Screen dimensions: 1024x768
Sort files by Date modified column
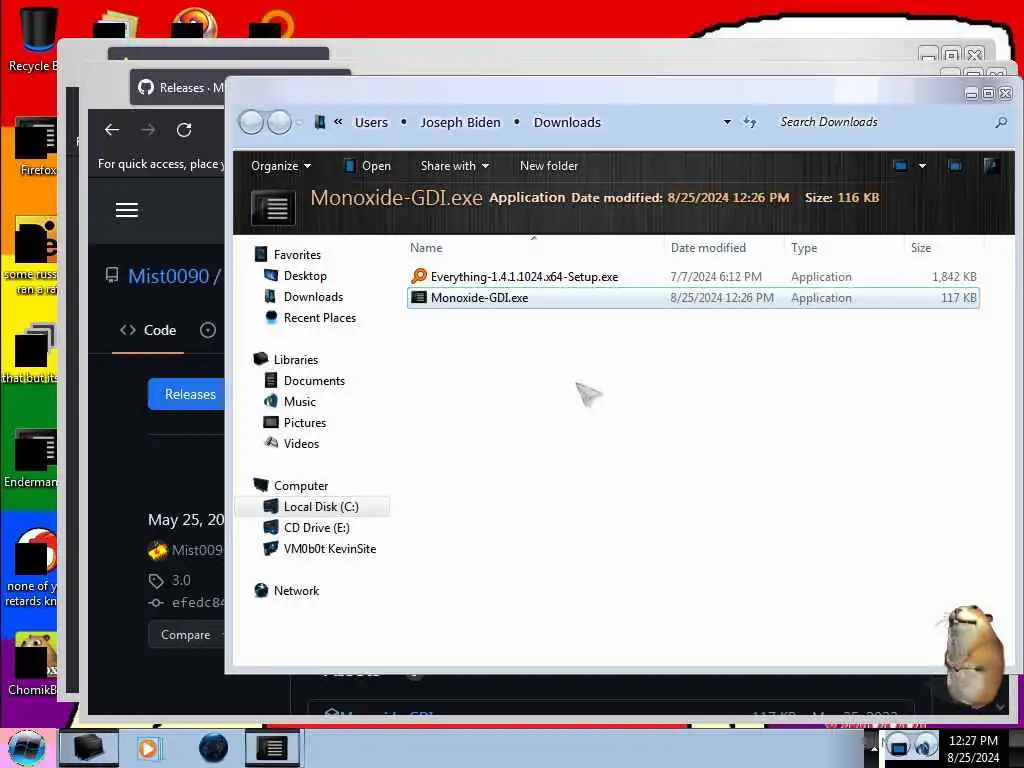[x=708, y=248]
